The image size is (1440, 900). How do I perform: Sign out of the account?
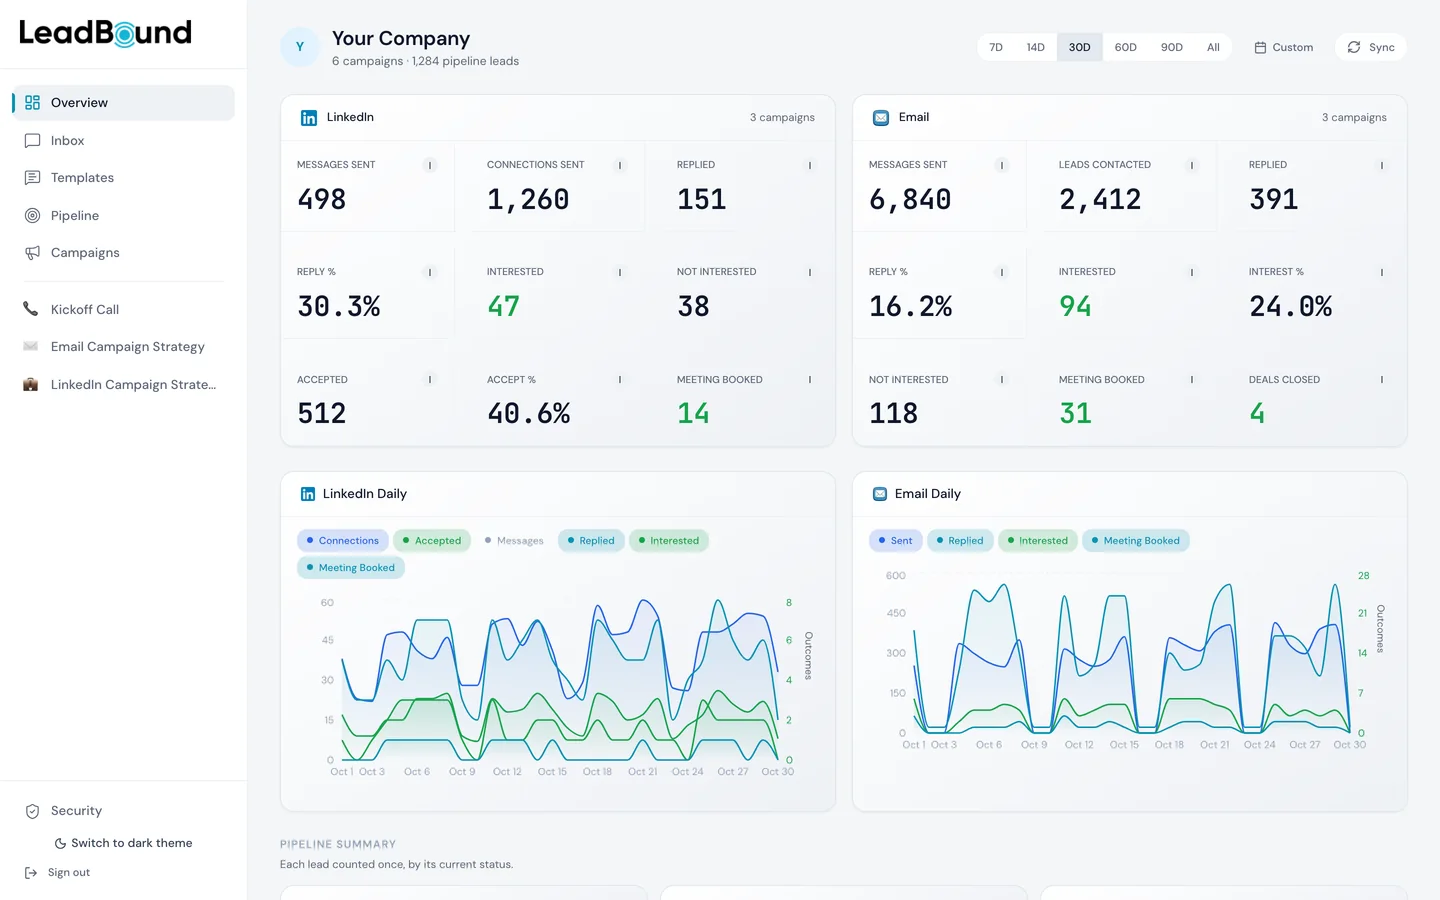click(58, 873)
